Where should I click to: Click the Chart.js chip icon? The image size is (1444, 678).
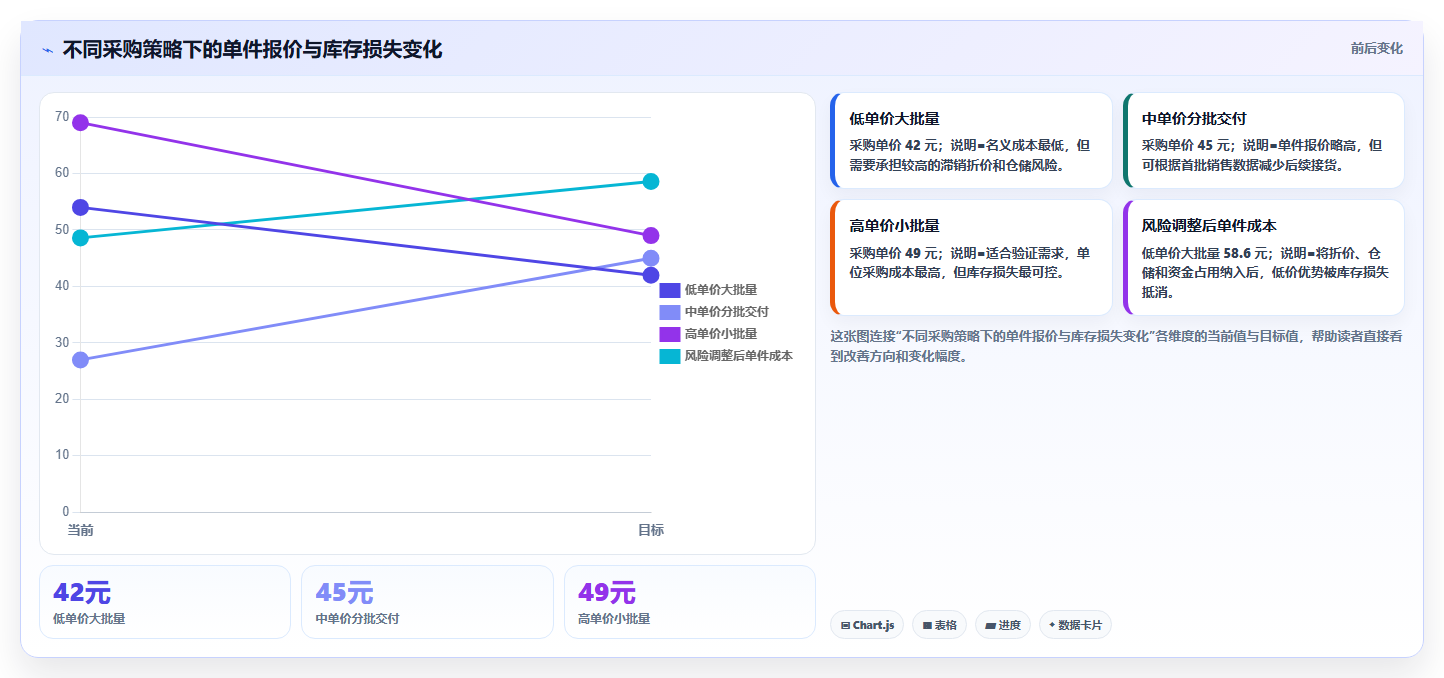[845, 625]
